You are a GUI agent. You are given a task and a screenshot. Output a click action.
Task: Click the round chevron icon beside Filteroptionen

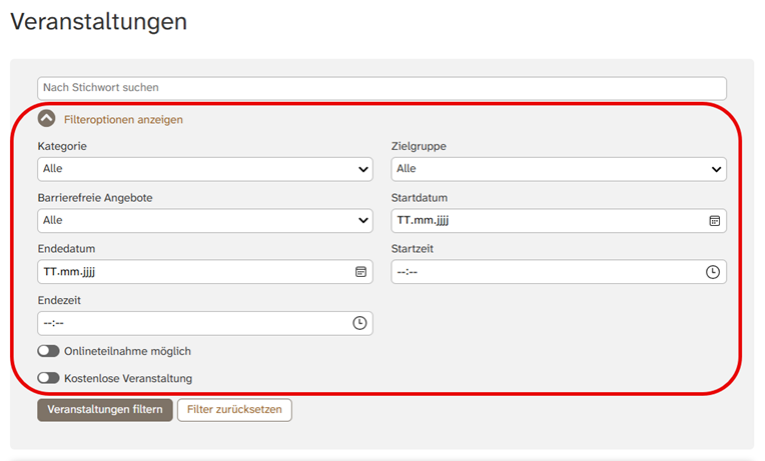coord(47,119)
